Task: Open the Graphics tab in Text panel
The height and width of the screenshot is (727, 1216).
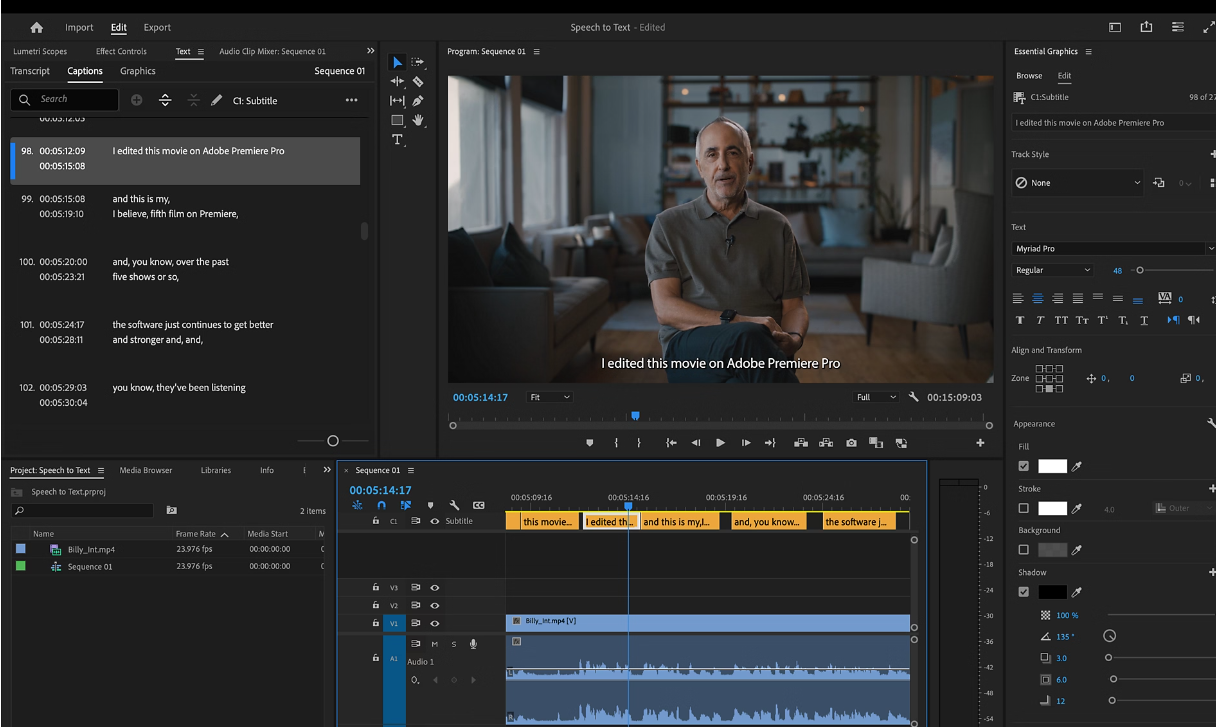Action: pyautogui.click(x=138, y=71)
